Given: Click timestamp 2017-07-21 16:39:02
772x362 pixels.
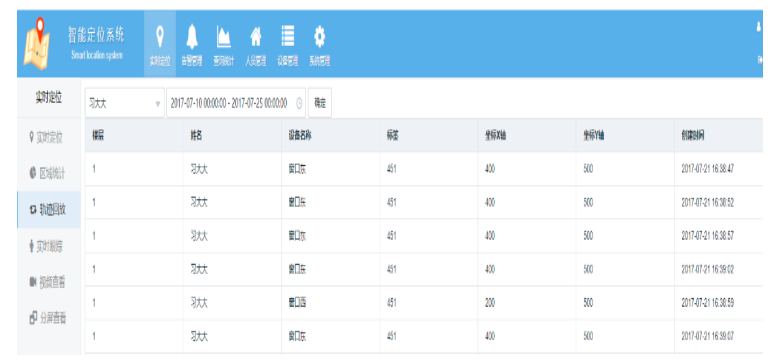Looking at the screenshot, I should (x=708, y=269).
